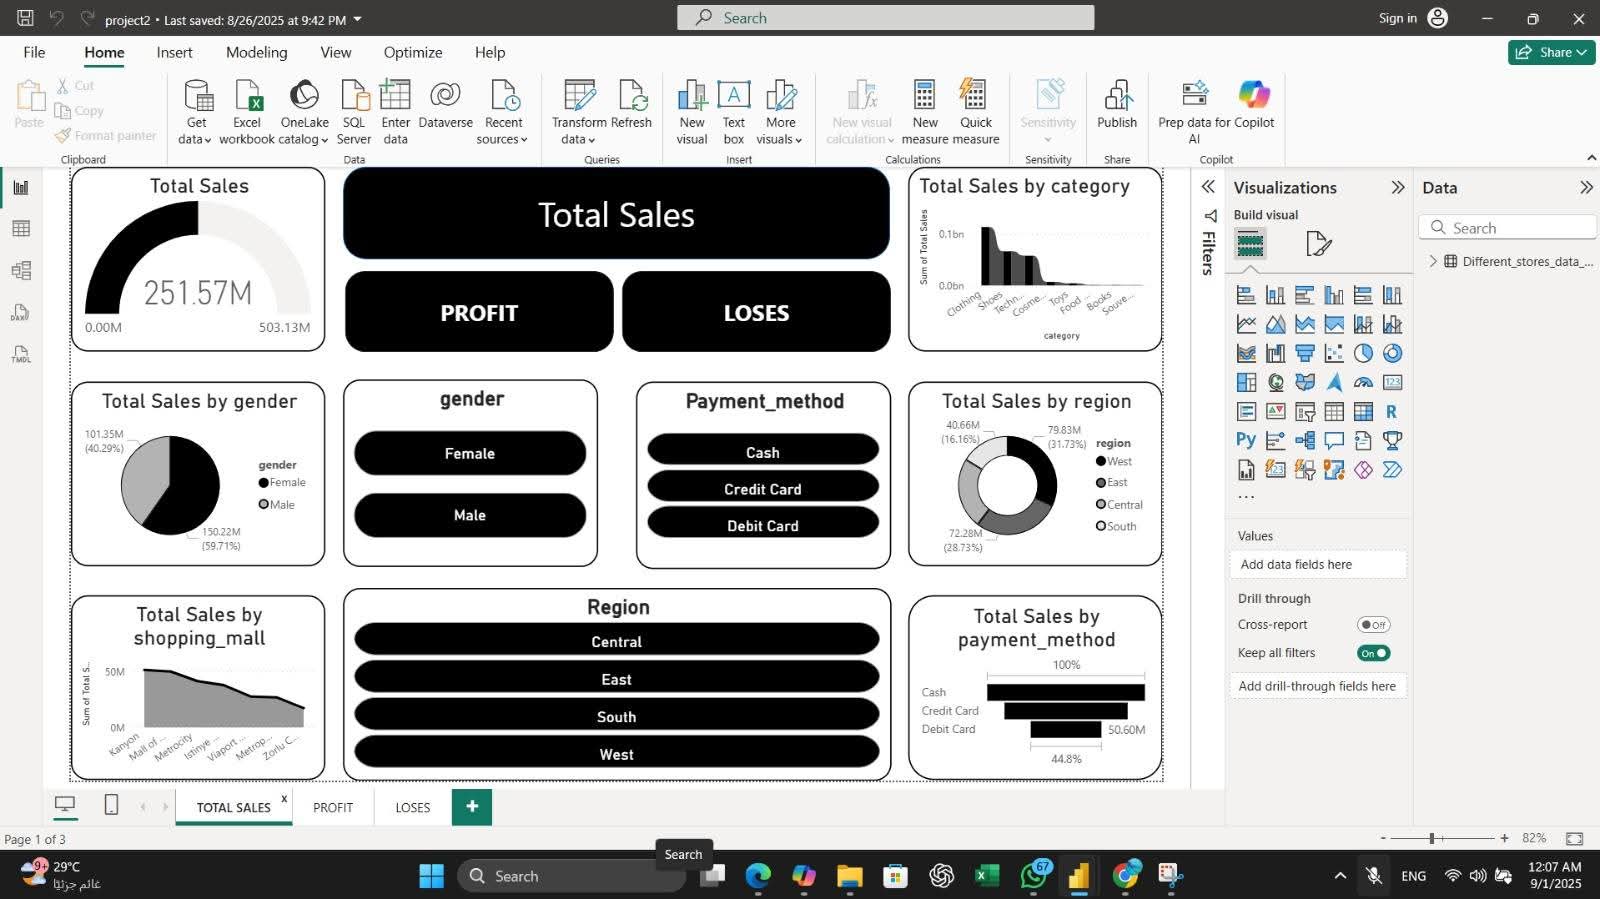The image size is (1600, 899).
Task: Expand the Different_stores_data table
Action: coord(1433,261)
